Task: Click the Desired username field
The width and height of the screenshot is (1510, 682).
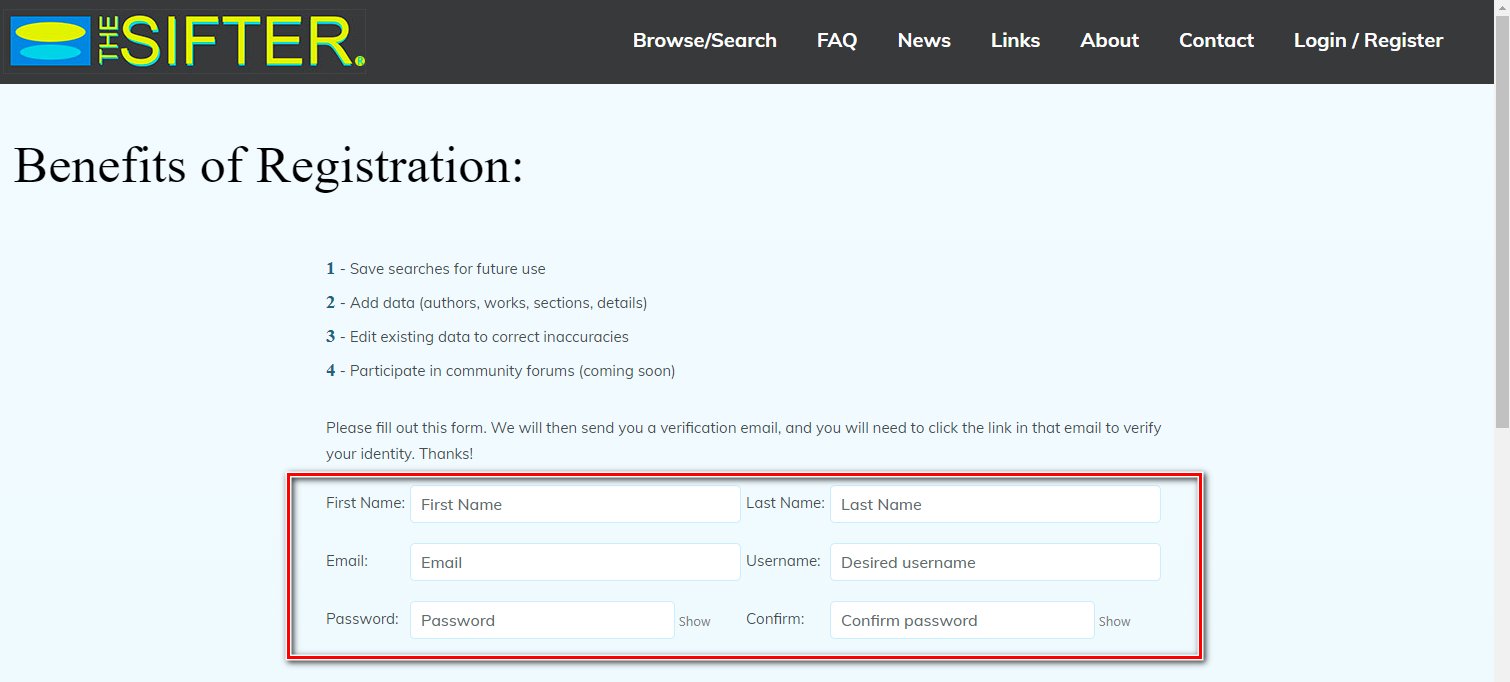Action: [x=995, y=562]
